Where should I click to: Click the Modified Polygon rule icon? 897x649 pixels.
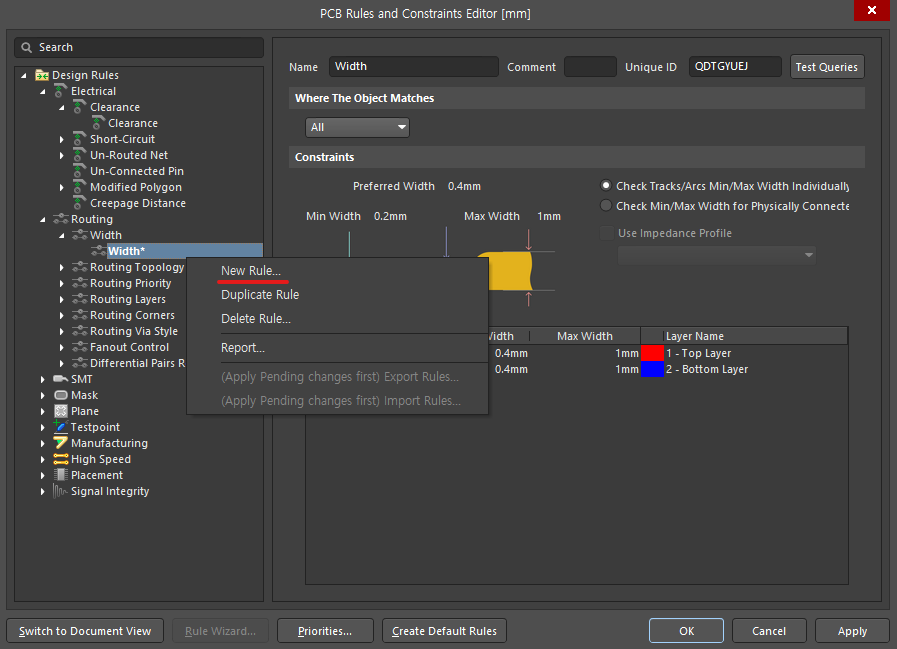point(80,187)
